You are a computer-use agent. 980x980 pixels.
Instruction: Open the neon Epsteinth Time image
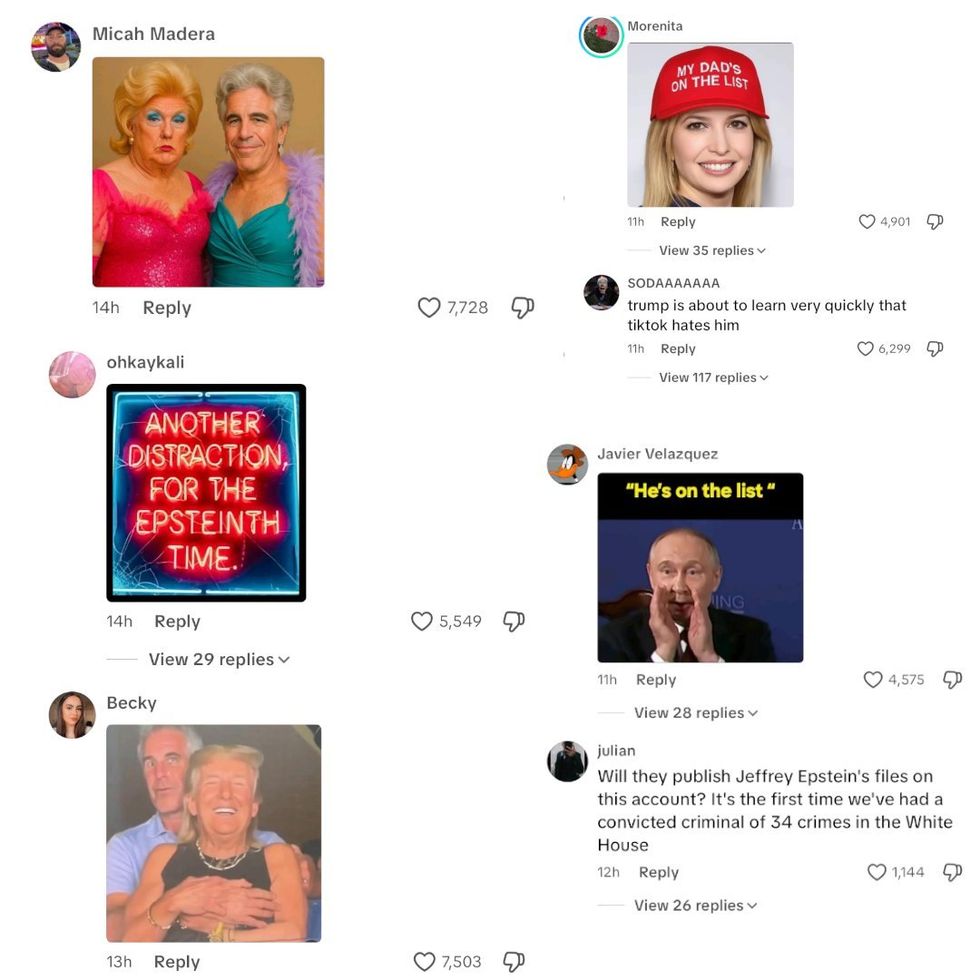pyautogui.click(x=206, y=493)
